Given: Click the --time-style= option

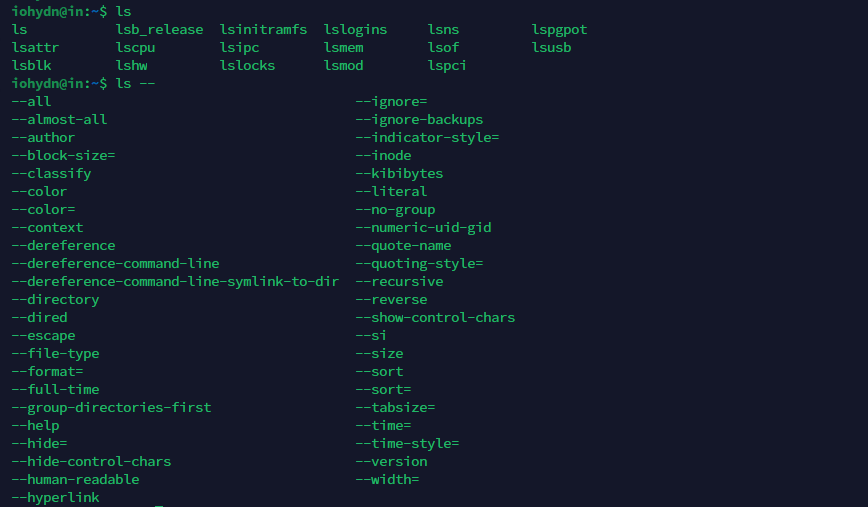Looking at the screenshot, I should (x=407, y=444).
